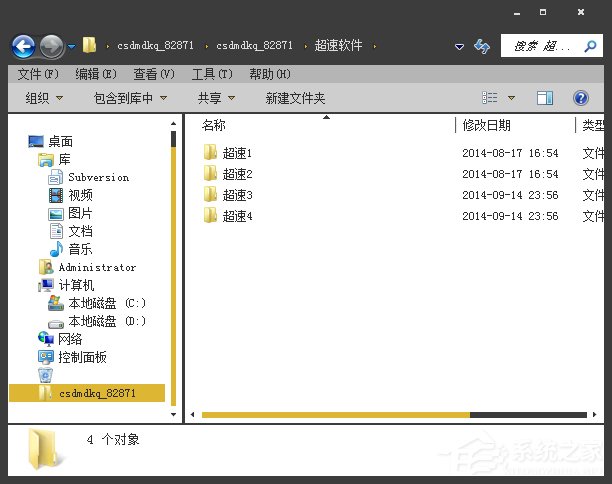The height and width of the screenshot is (484, 612).
Task: Click date 2014-08-17 16:54 of 超速1
Action: 510,153
